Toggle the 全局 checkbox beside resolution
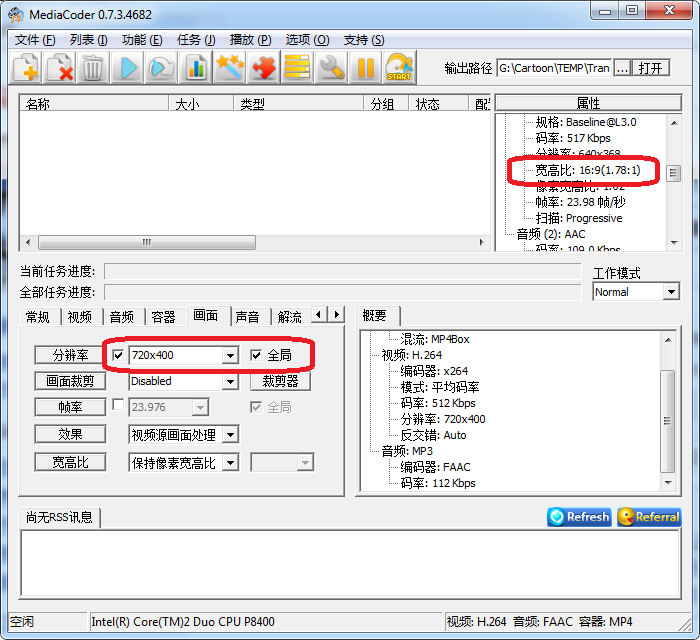This screenshot has width=700, height=640. point(256,355)
